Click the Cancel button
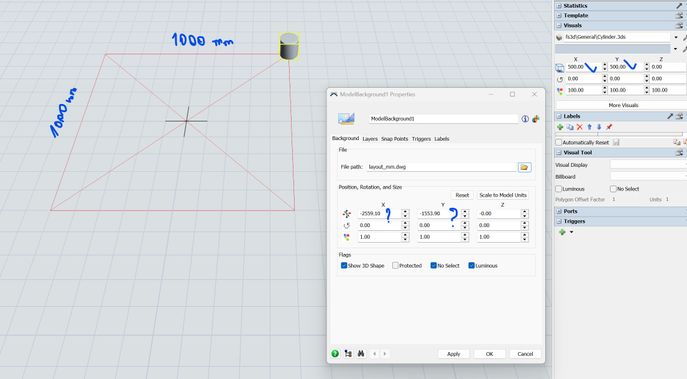 [x=525, y=354]
